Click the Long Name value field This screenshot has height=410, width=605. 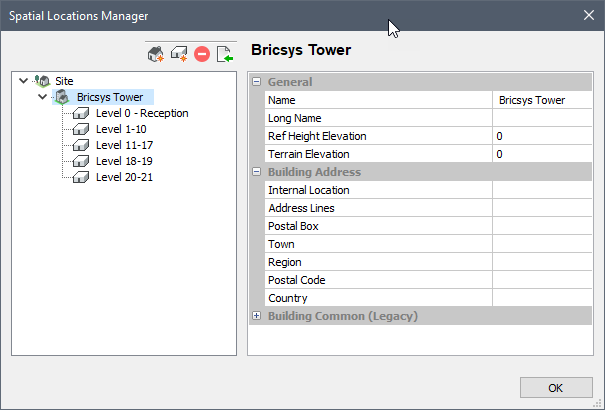[542, 118]
